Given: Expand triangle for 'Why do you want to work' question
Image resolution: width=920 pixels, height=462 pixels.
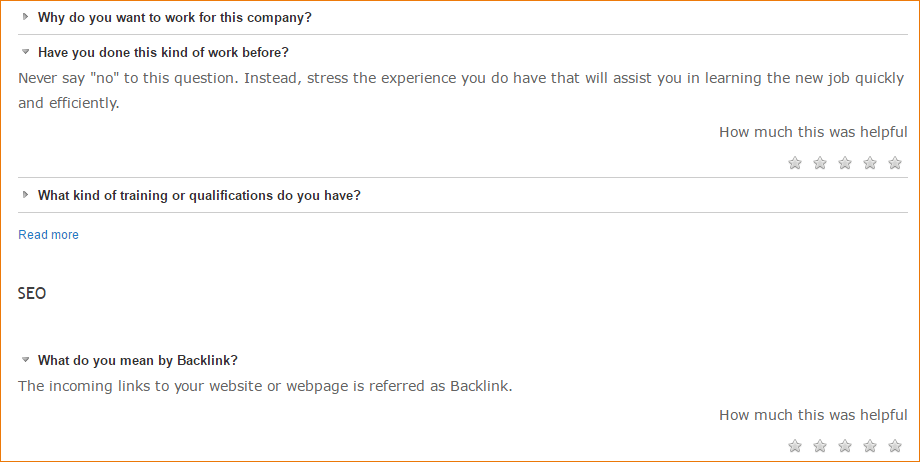Looking at the screenshot, I should (26, 16).
